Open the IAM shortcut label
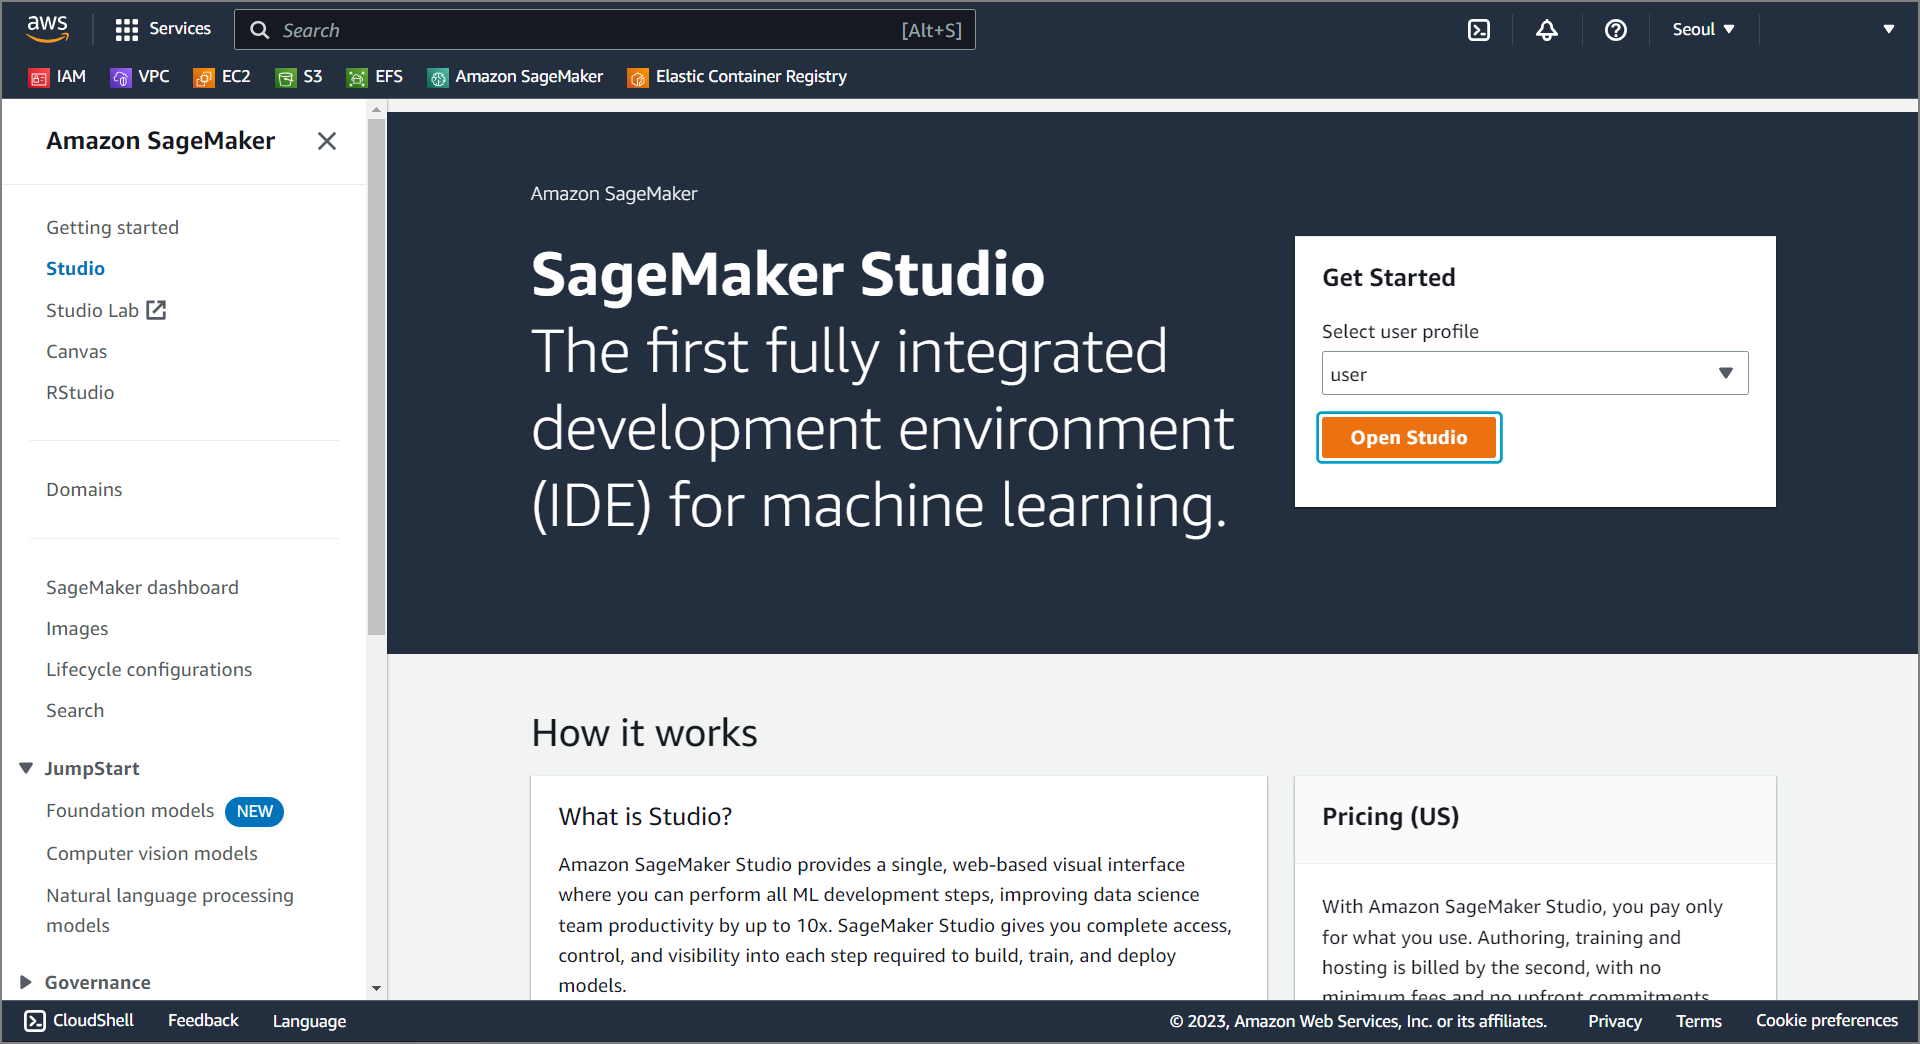Viewport: 1920px width, 1044px height. 71,77
